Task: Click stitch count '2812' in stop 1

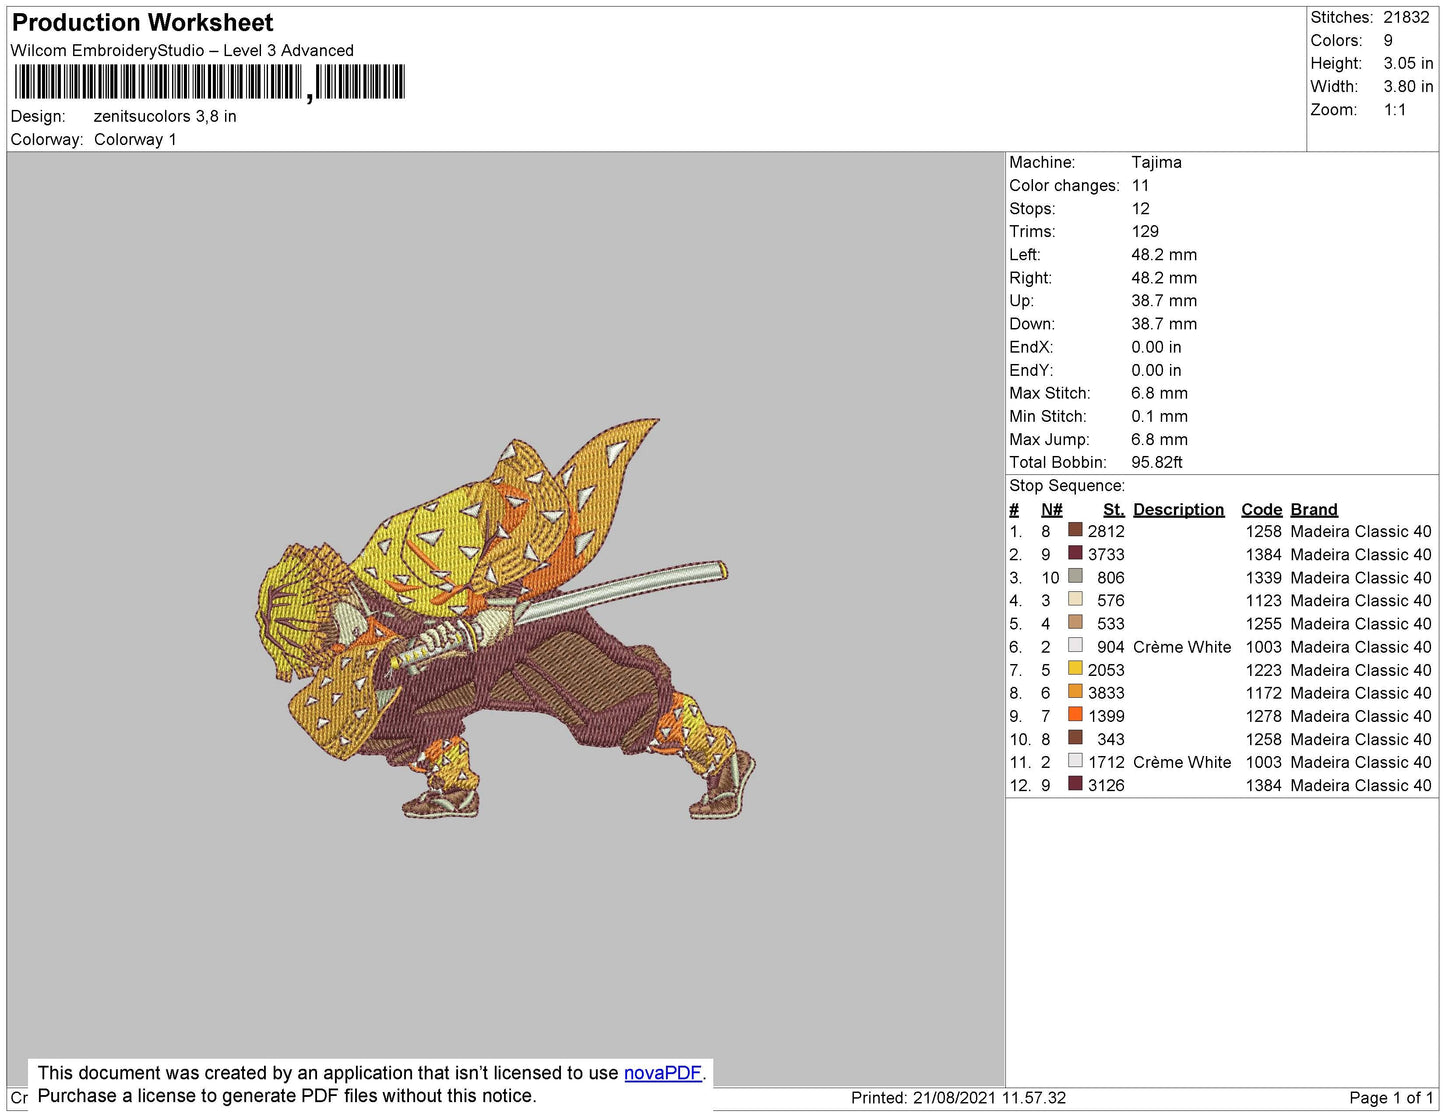Action: point(1106,531)
